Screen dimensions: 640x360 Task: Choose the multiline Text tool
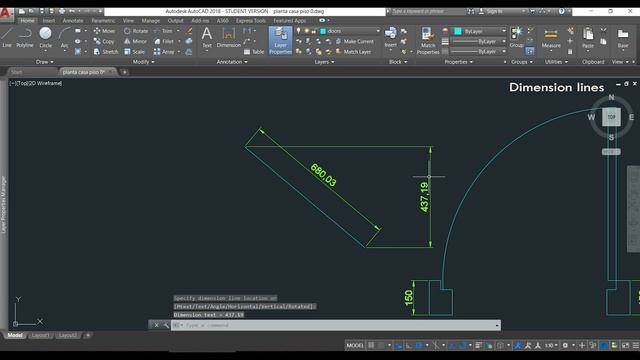[207, 38]
